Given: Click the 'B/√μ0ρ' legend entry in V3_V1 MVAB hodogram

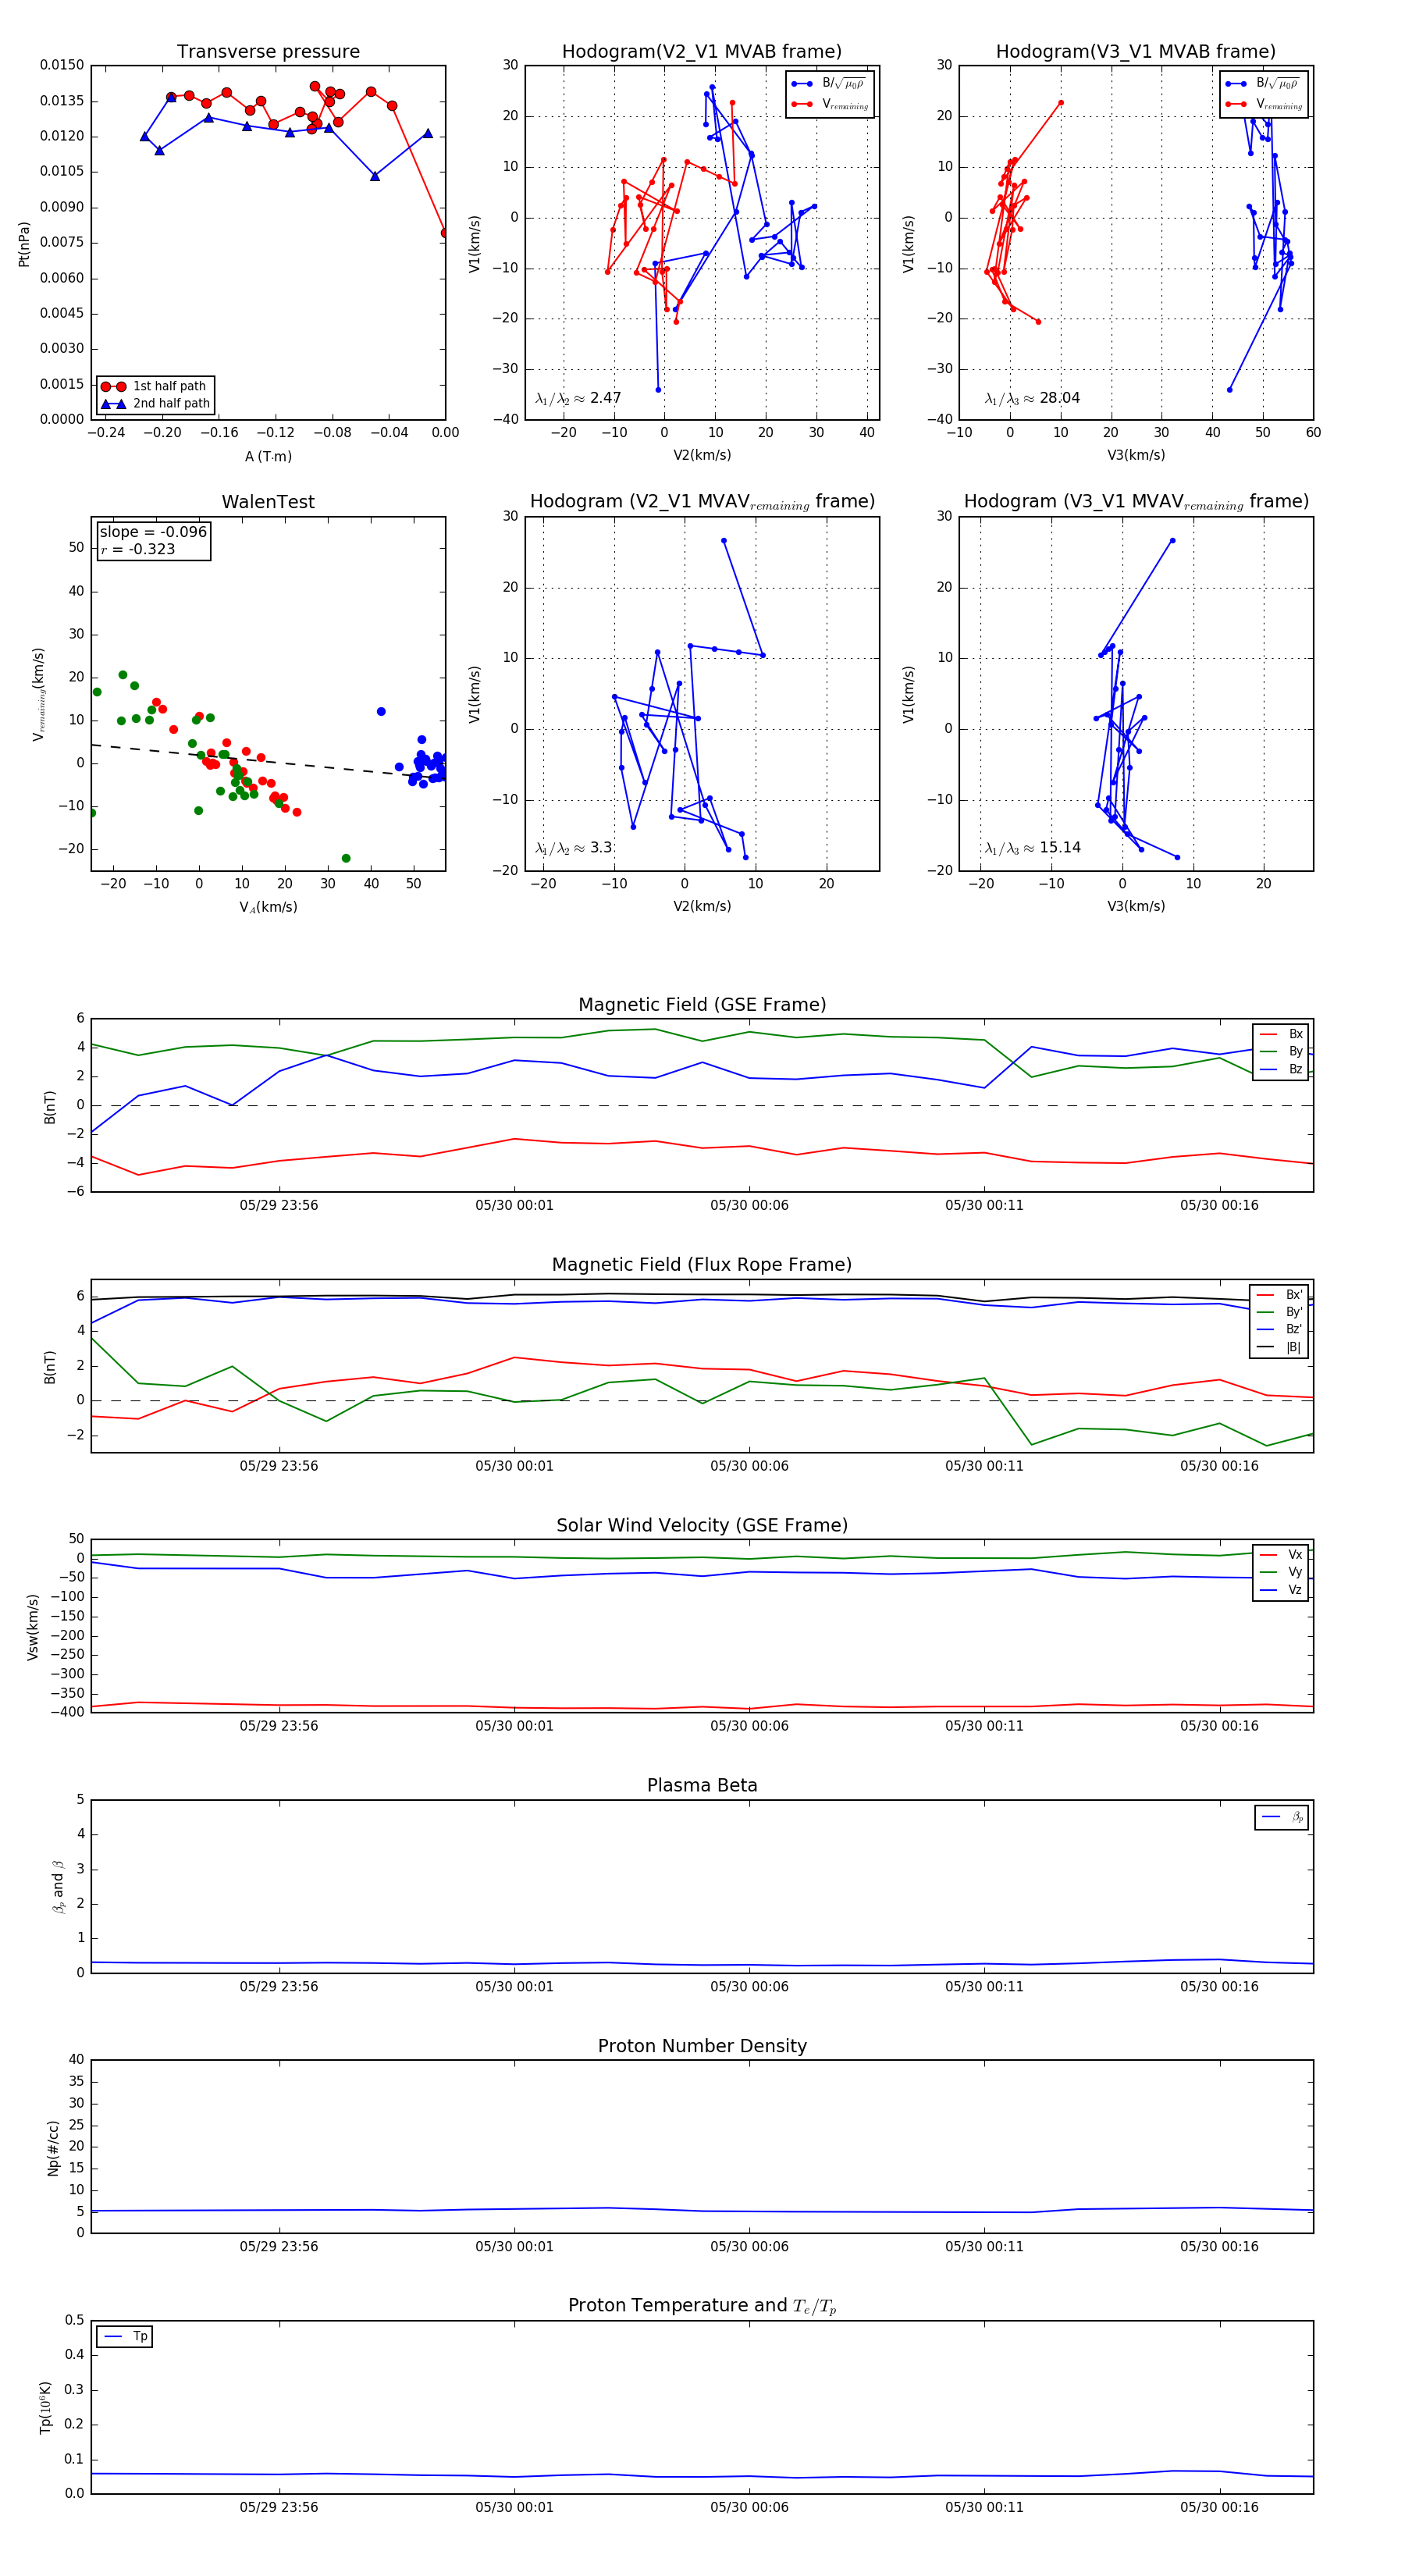Looking at the screenshot, I should click(x=1263, y=84).
